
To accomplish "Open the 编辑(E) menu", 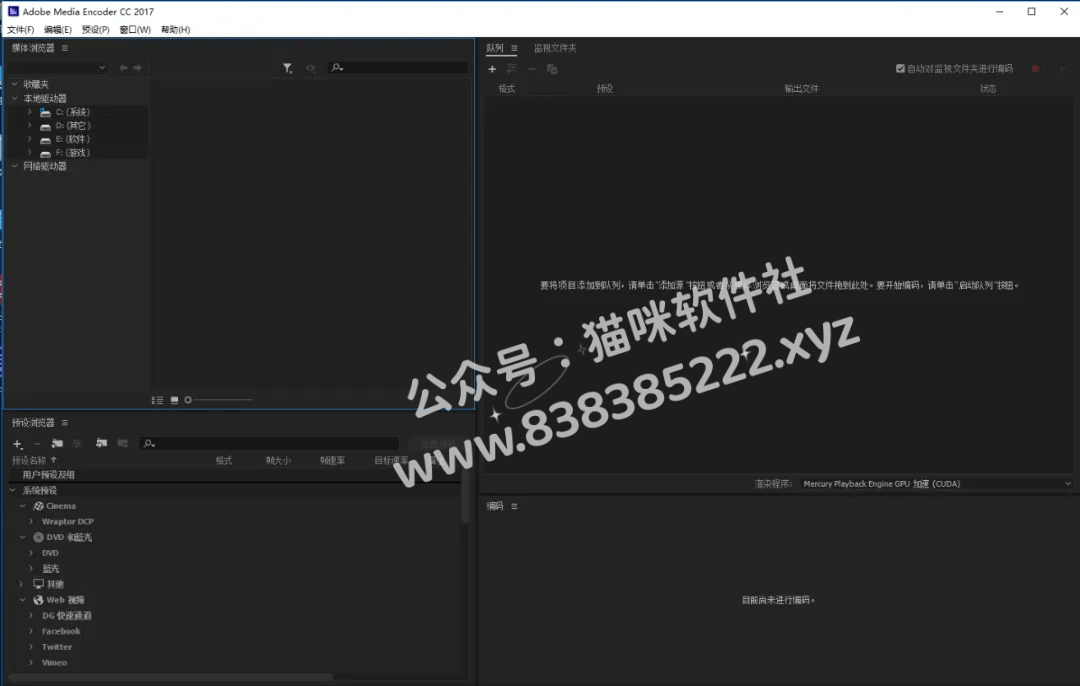I will pos(58,30).
